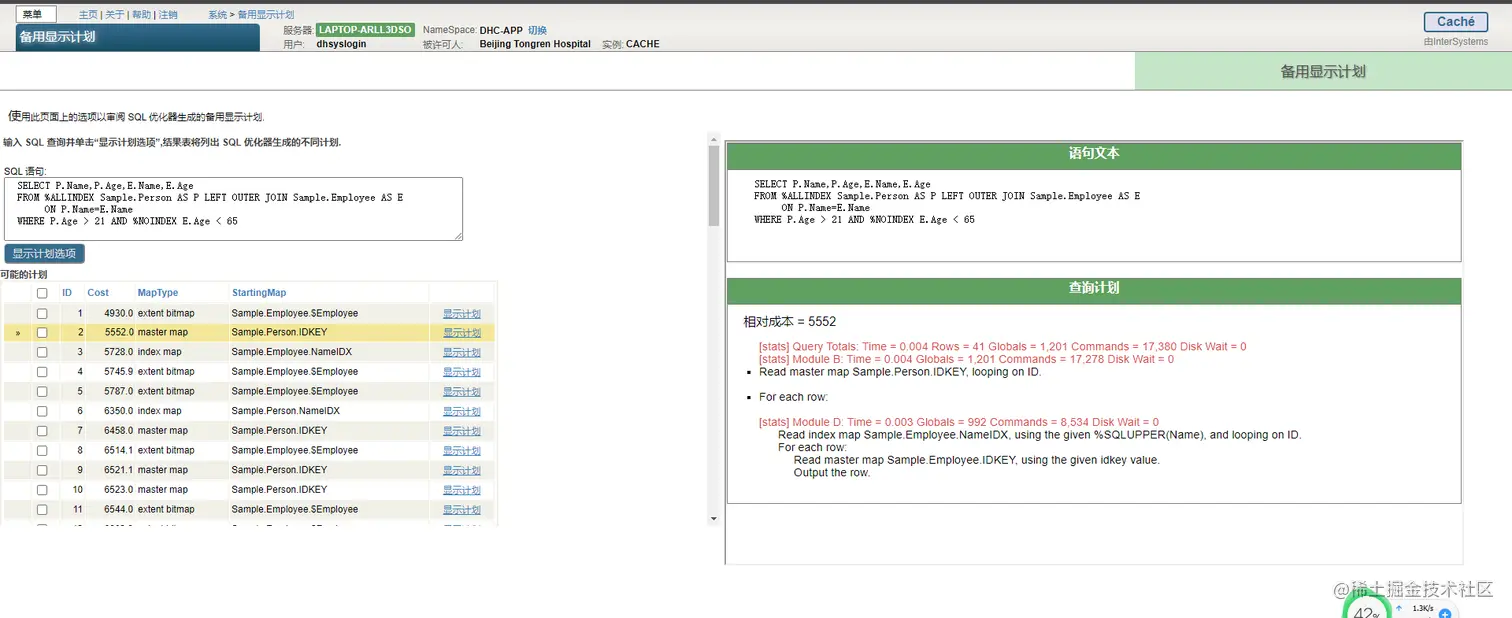Click the LAPTOP-ARLL3DSO server badge
1512x618 pixels.
(365, 31)
